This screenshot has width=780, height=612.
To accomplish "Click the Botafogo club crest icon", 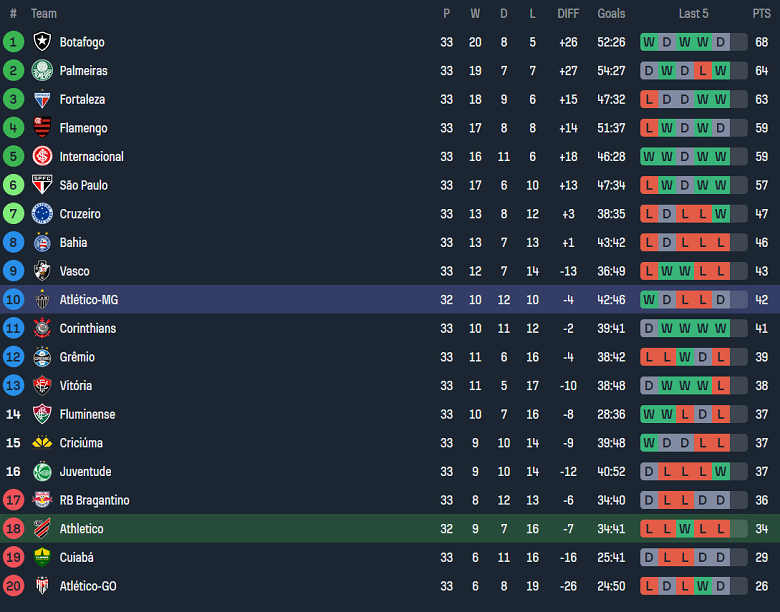I will coord(42,42).
